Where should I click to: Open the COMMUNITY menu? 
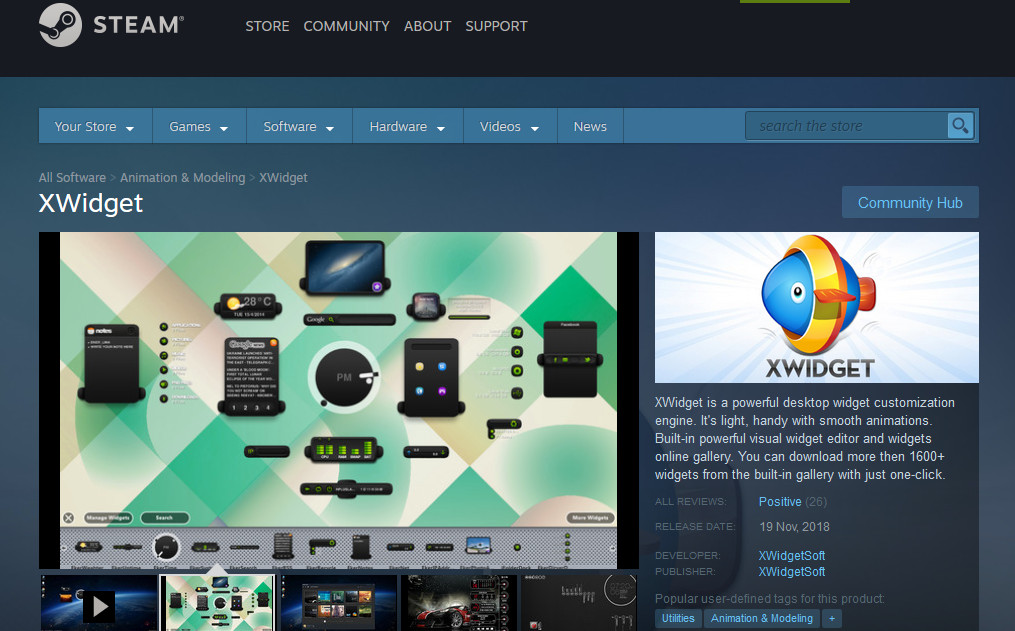[x=346, y=27]
